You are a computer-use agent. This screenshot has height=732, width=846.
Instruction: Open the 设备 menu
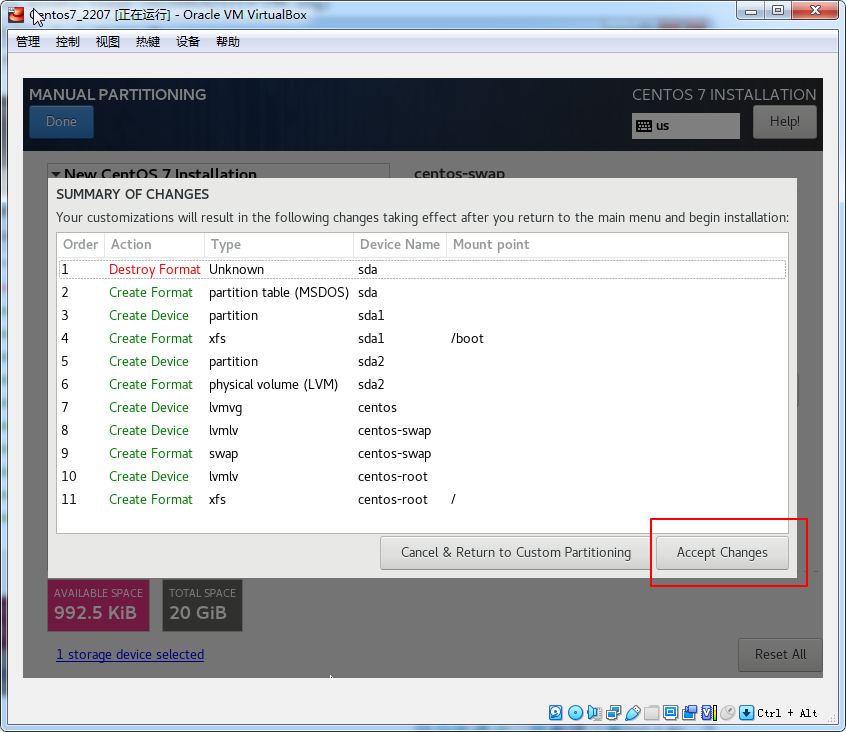click(x=188, y=42)
